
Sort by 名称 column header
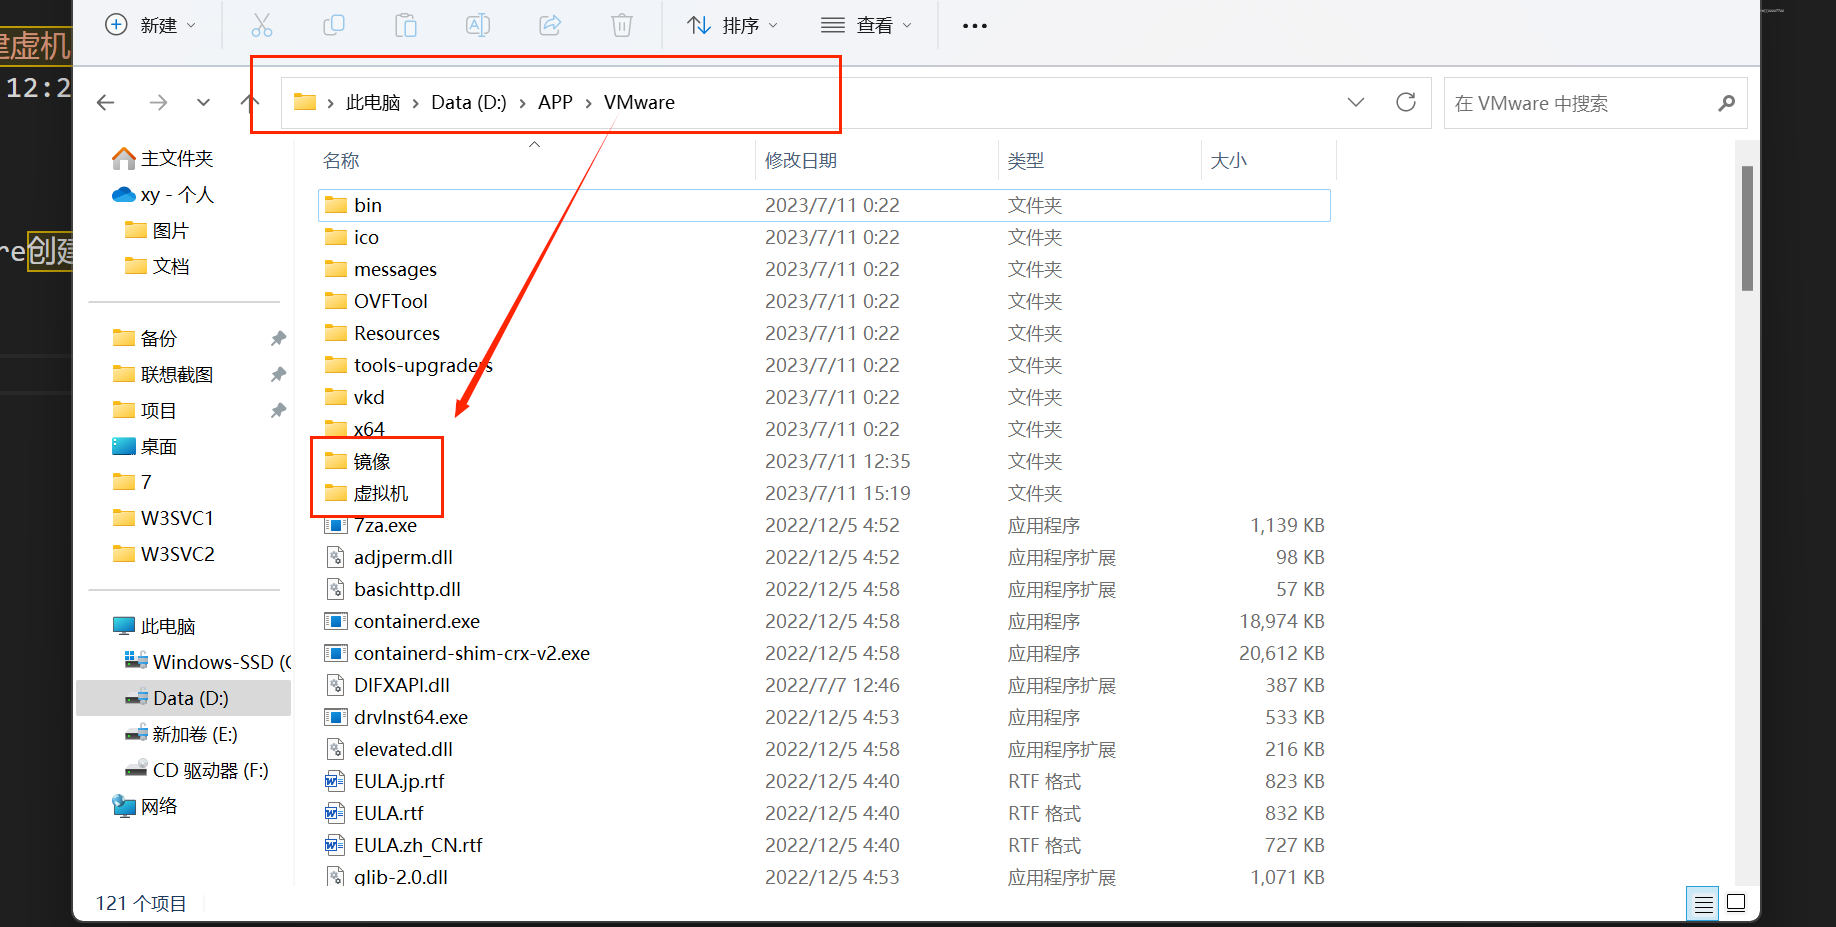pyautogui.click(x=341, y=160)
